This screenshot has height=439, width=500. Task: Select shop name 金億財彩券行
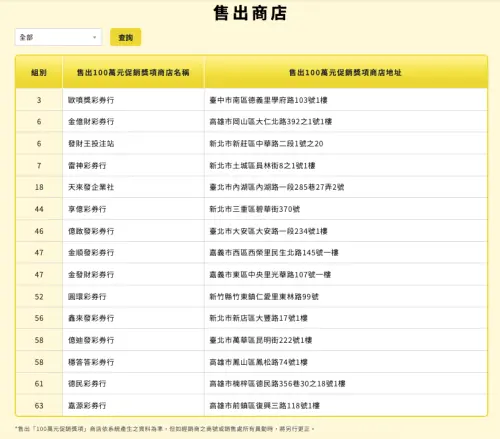91,122
